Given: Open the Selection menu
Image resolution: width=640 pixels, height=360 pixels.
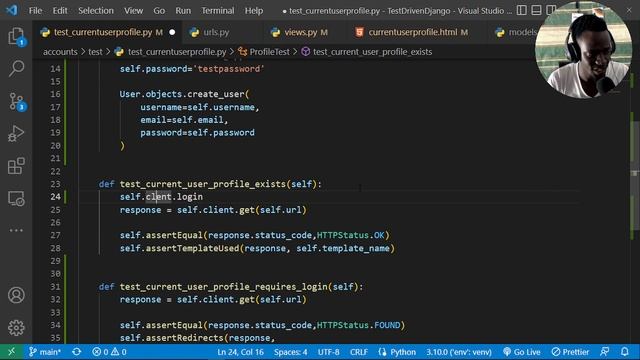Looking at the screenshot, I should point(96,11).
